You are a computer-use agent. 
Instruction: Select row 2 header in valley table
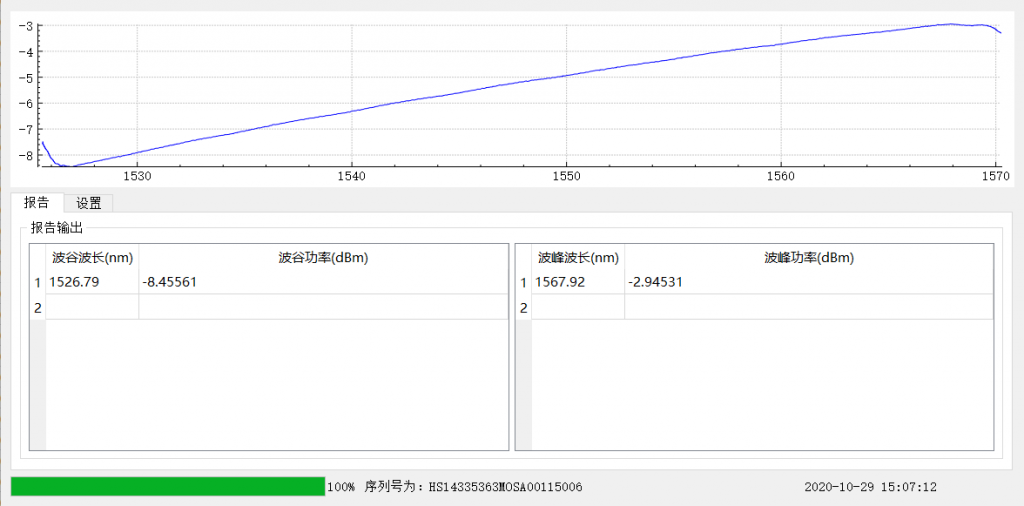point(38,308)
